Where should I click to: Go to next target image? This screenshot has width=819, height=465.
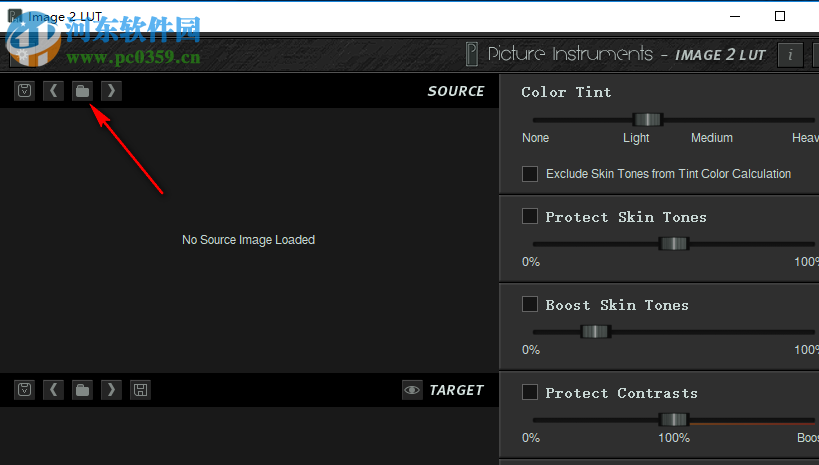click(x=111, y=390)
